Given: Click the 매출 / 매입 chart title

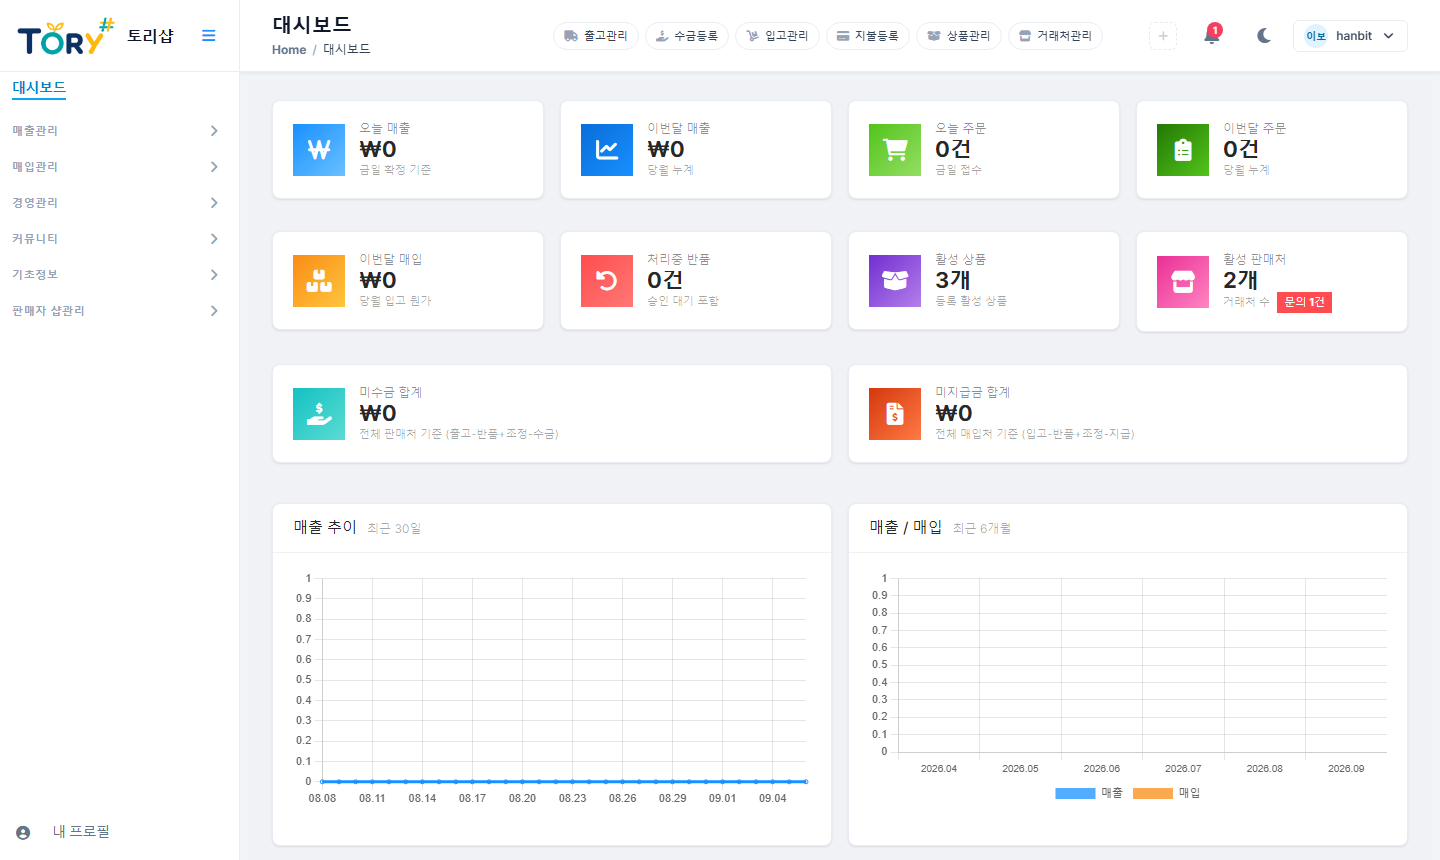Looking at the screenshot, I should [906, 527].
